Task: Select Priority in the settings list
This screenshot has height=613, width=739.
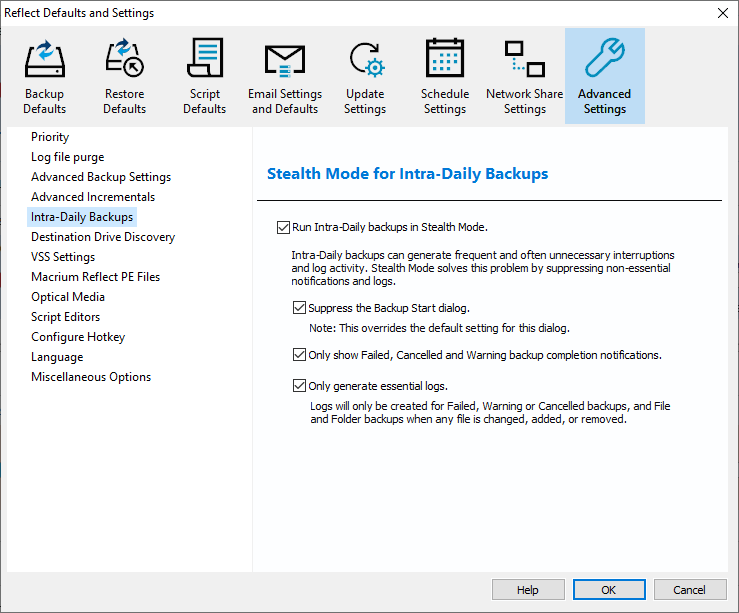Action: point(50,137)
